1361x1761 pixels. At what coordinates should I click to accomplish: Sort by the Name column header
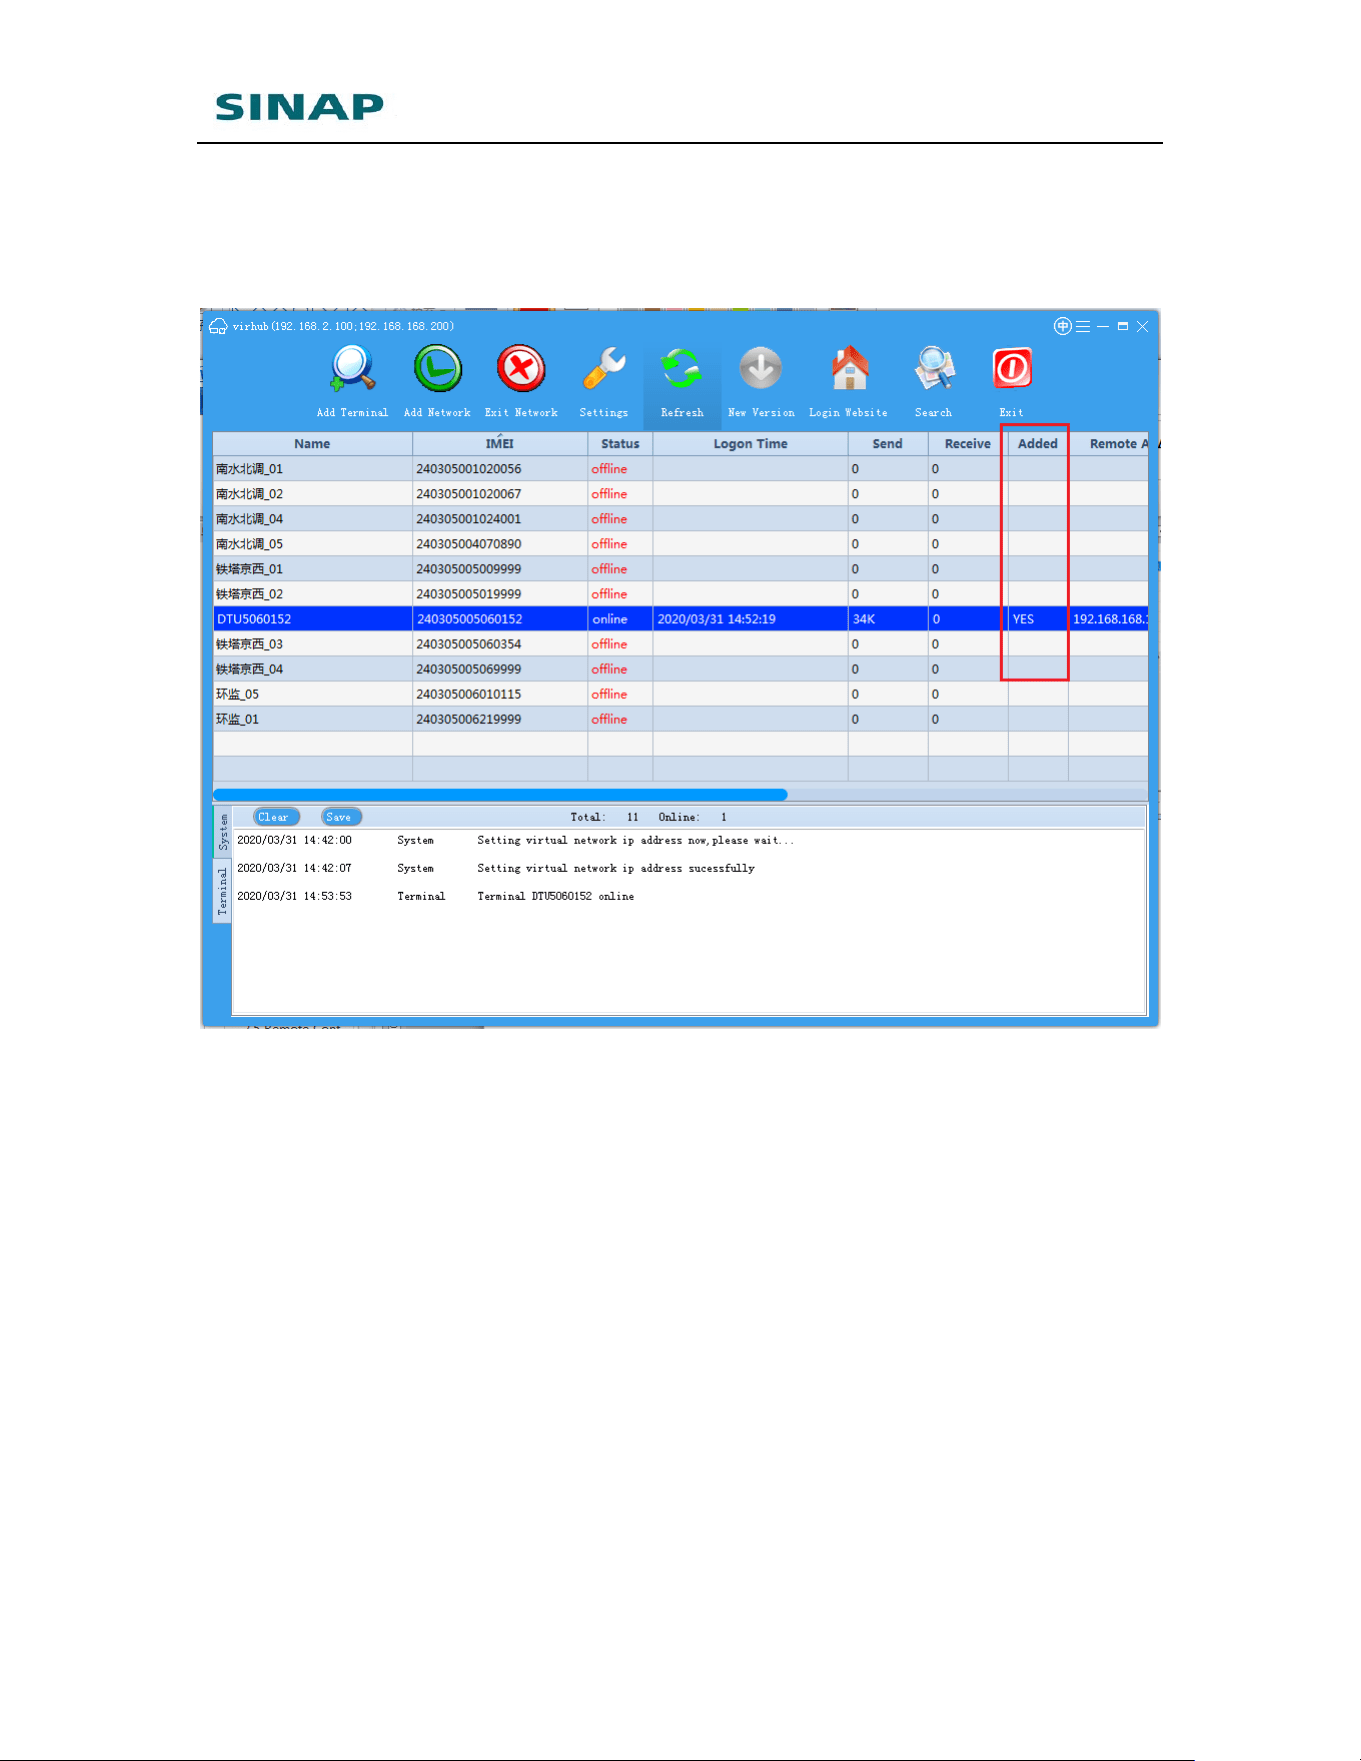[312, 444]
